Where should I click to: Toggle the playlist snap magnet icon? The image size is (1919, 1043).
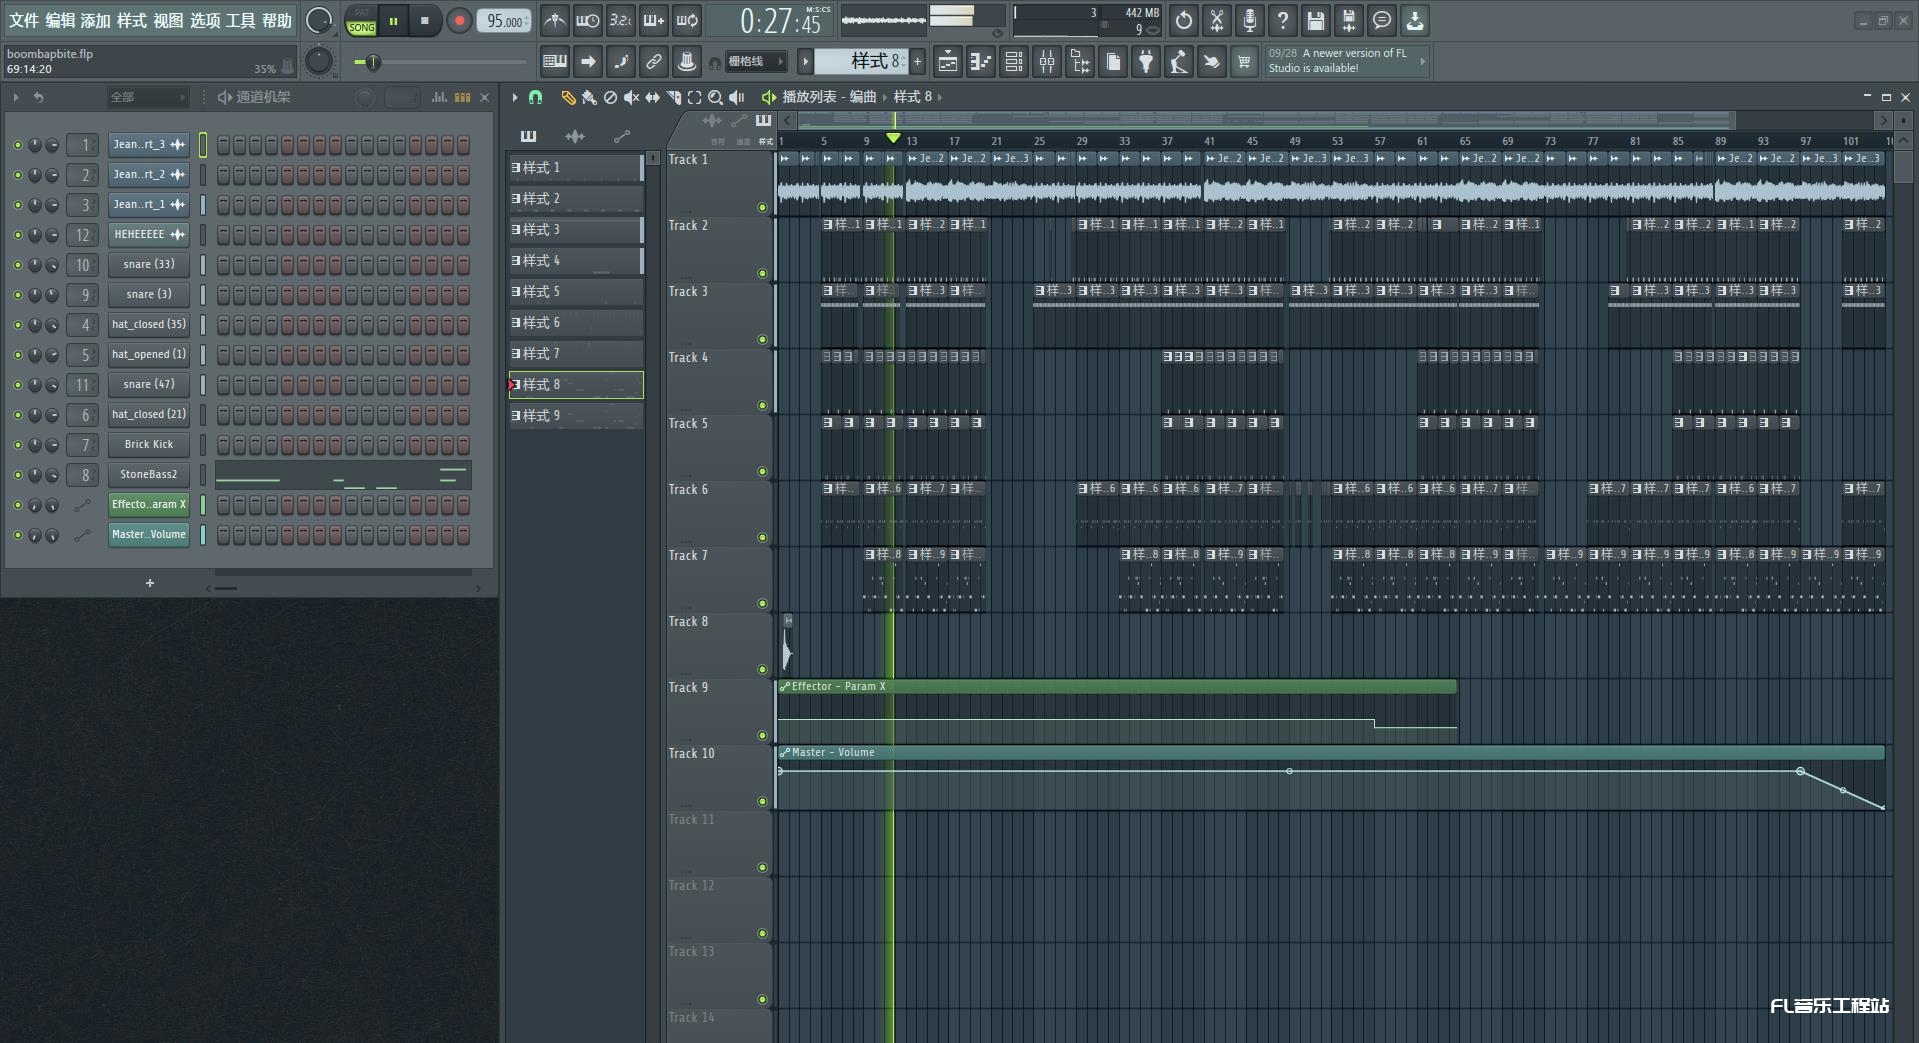point(535,97)
